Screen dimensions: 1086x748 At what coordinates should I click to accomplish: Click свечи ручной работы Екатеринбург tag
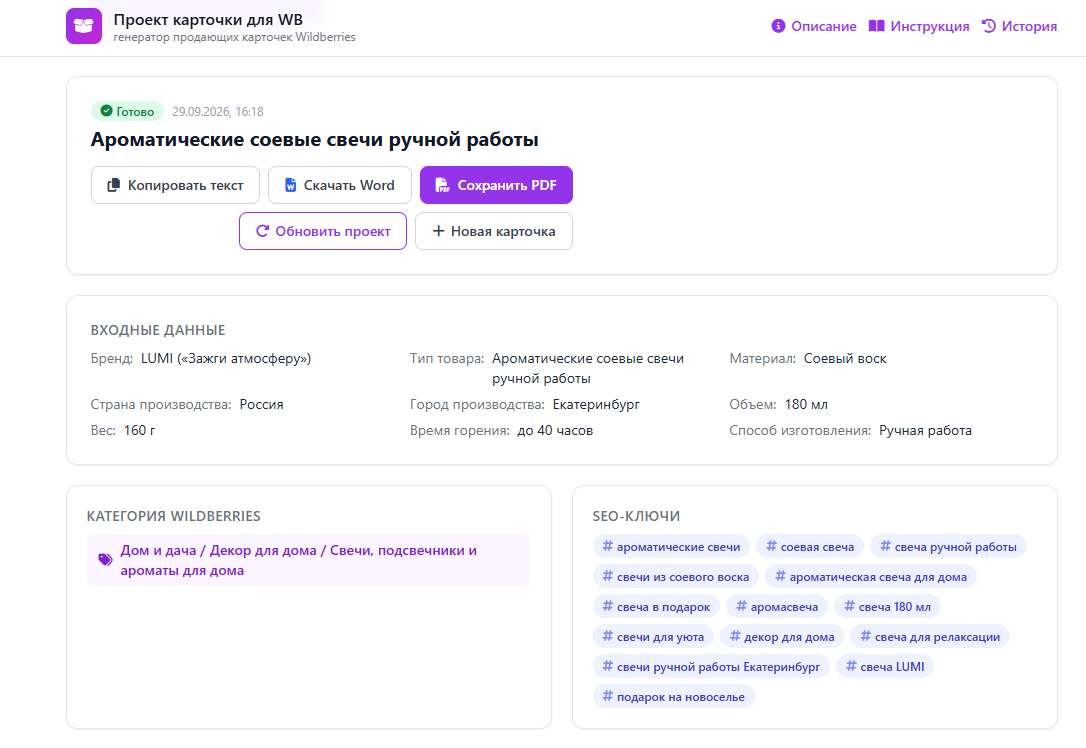711,666
